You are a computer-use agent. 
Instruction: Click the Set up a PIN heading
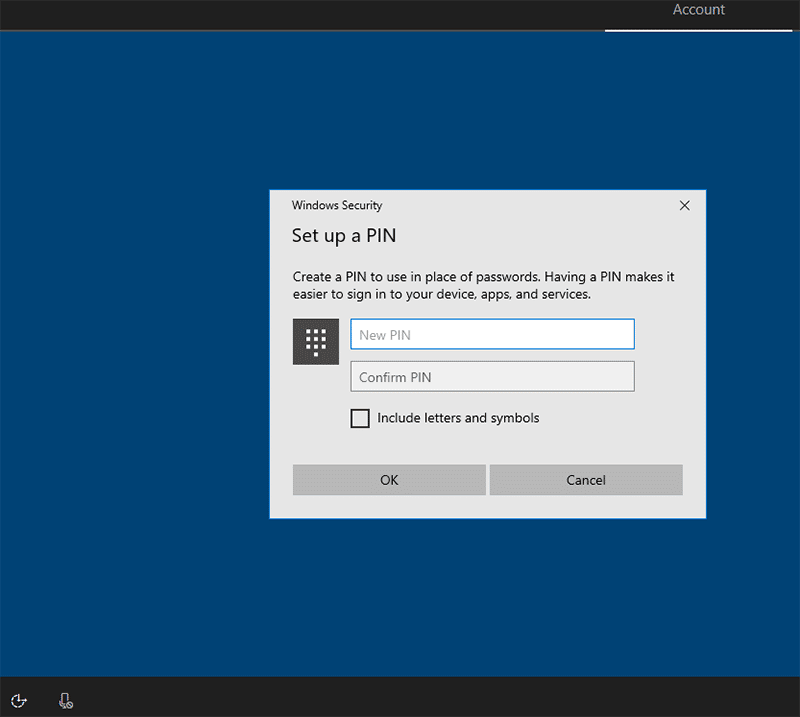pos(344,236)
